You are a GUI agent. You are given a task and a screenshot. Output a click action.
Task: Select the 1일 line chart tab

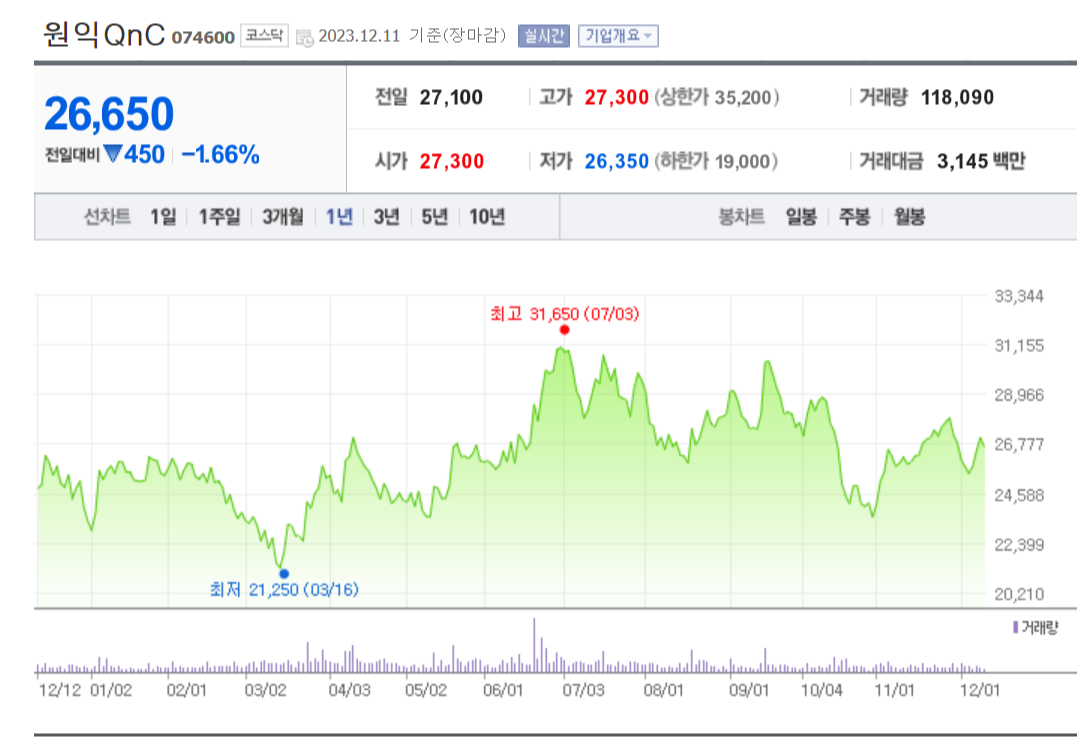point(163,217)
